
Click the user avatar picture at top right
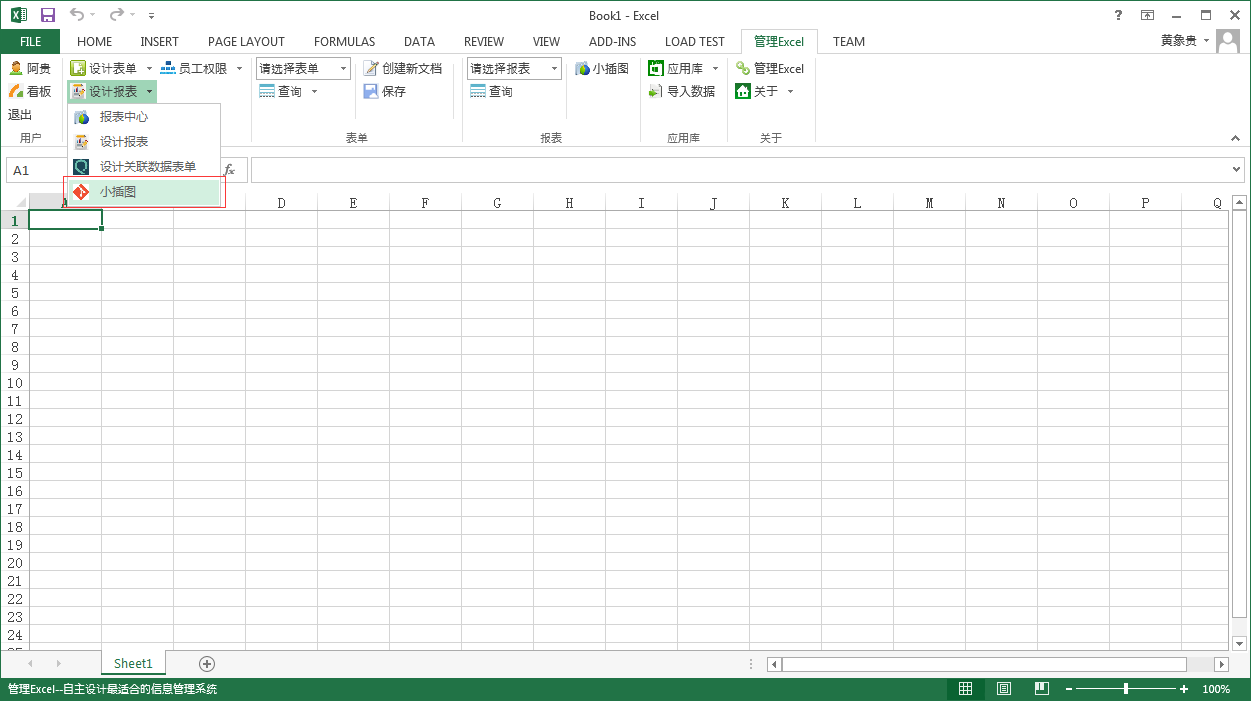pyautogui.click(x=1228, y=41)
